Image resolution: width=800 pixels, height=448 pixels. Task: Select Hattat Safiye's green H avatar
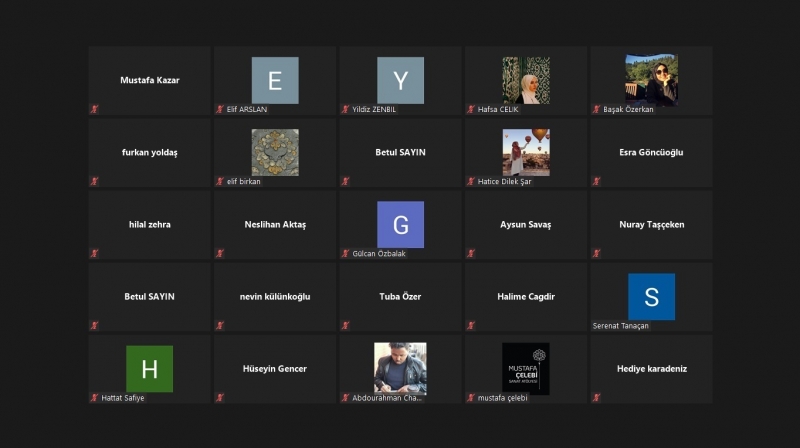coord(149,368)
